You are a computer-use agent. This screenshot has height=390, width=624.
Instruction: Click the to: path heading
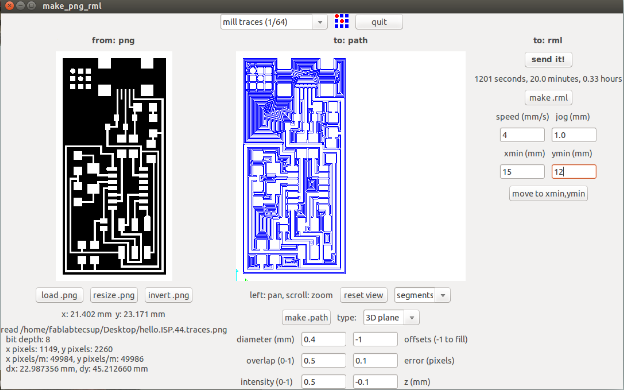coord(351,40)
